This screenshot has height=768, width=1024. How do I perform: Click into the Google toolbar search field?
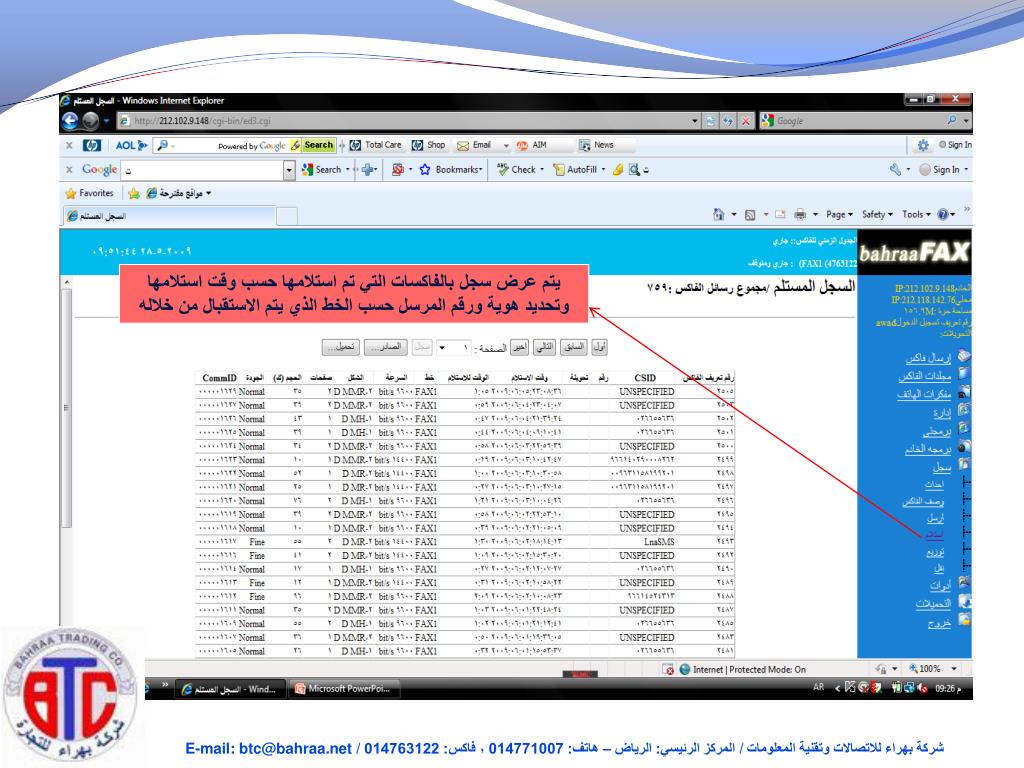(x=202, y=170)
